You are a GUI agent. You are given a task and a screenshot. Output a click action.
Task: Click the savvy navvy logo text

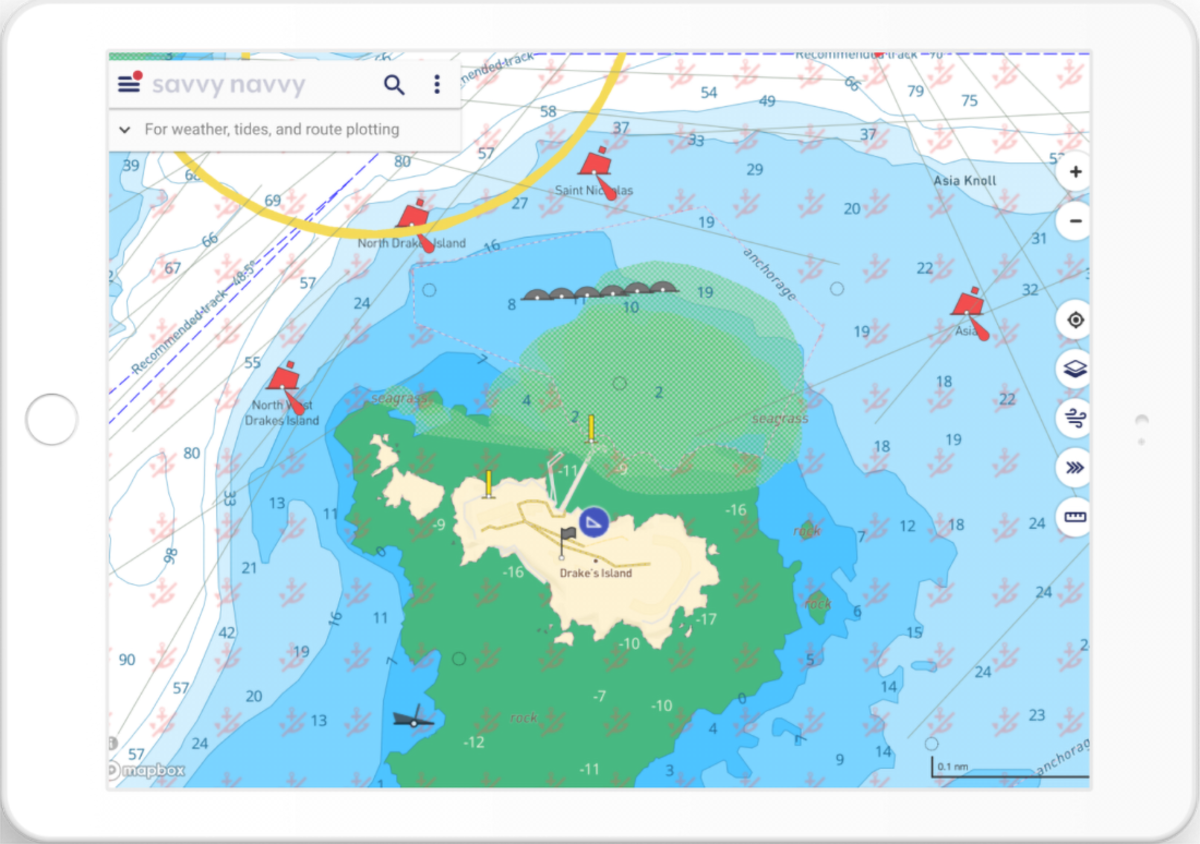pos(229,84)
